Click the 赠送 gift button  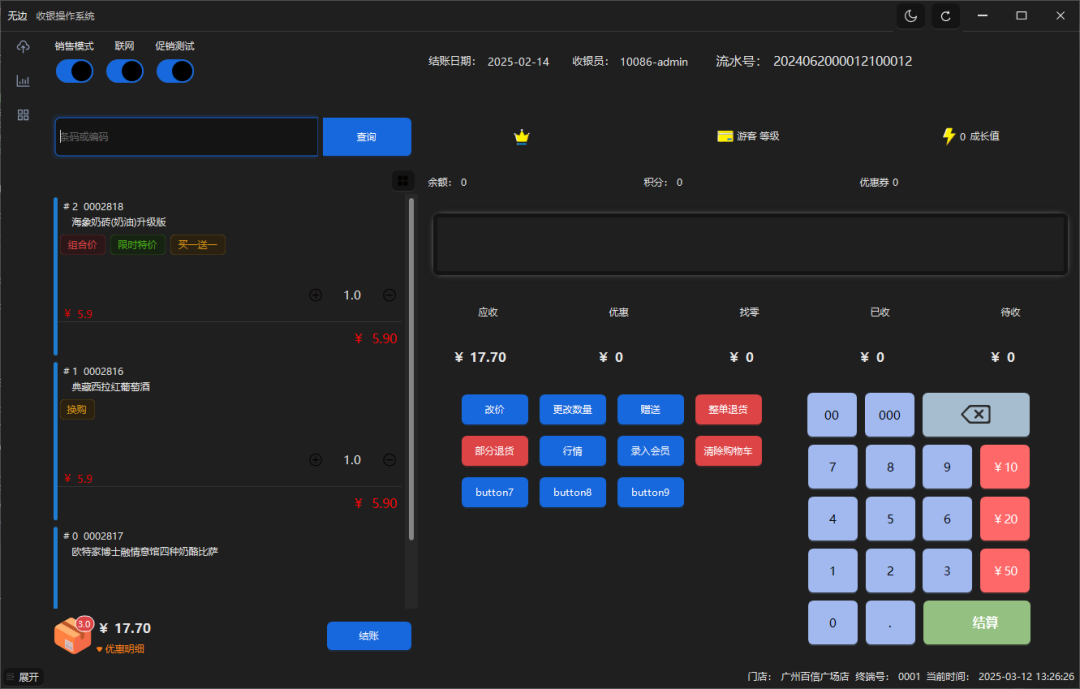(x=650, y=409)
